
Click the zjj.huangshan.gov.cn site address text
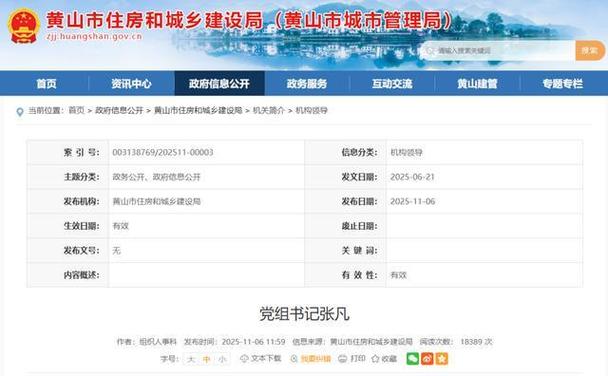94,37
